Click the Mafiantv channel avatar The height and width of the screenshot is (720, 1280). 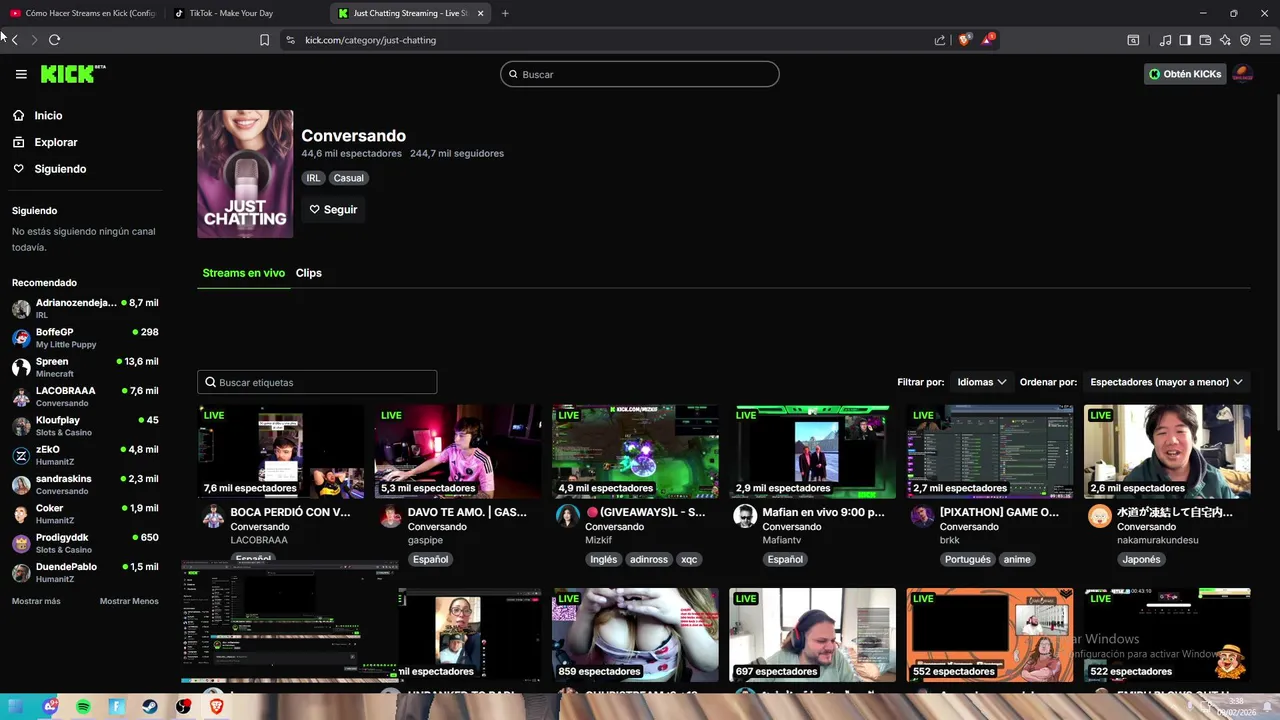(745, 516)
